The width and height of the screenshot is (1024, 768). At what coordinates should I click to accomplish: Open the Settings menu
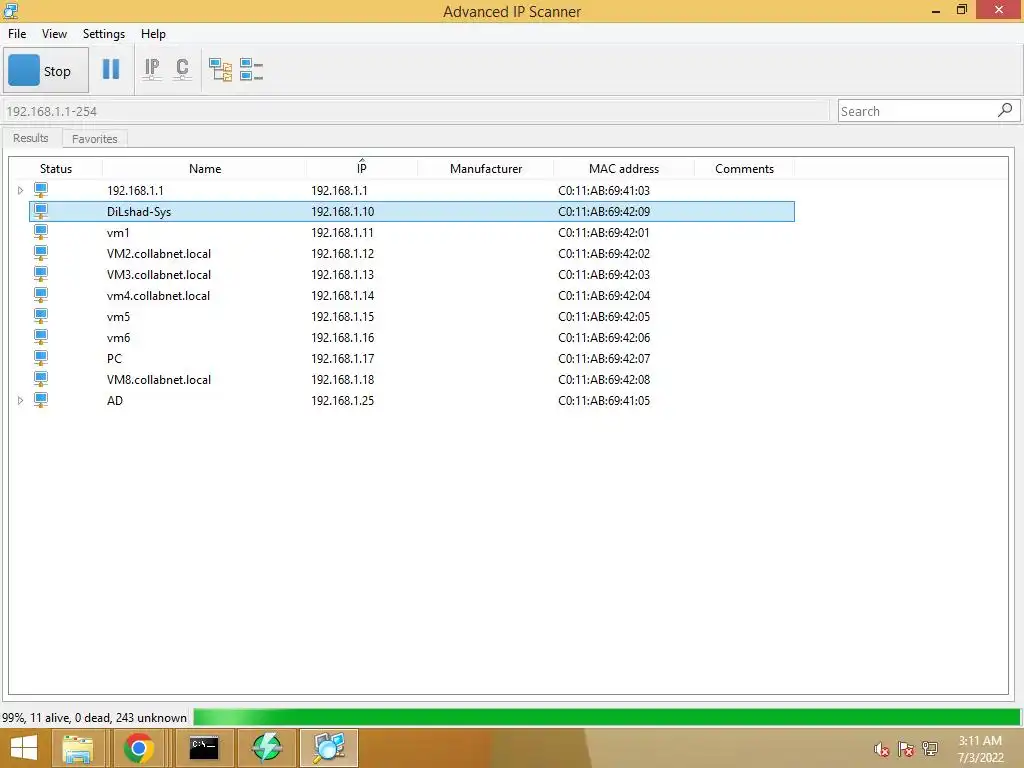104,34
